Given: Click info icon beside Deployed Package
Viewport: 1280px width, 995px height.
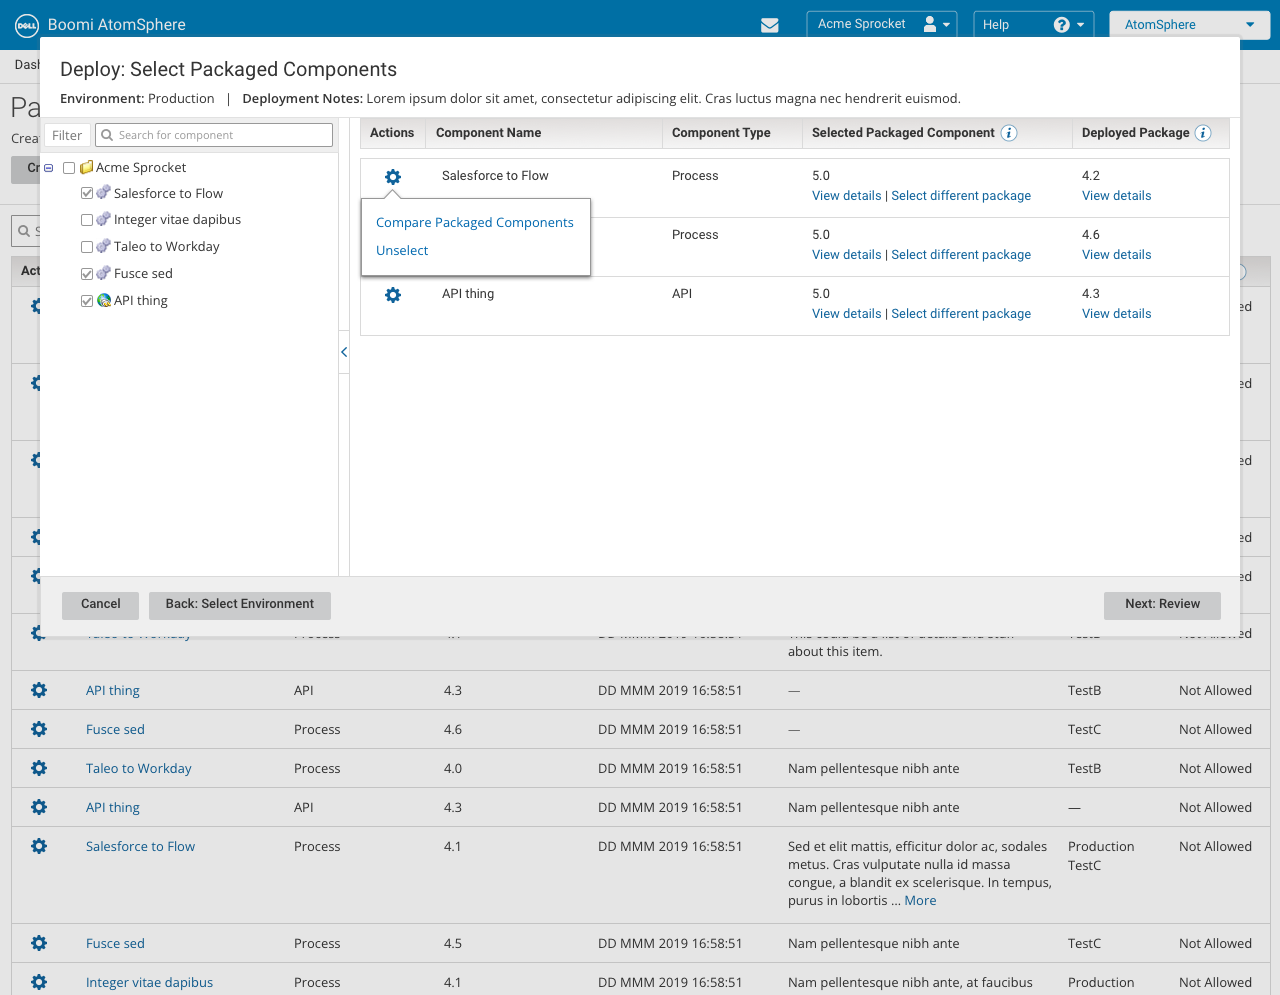Looking at the screenshot, I should point(1203,133).
